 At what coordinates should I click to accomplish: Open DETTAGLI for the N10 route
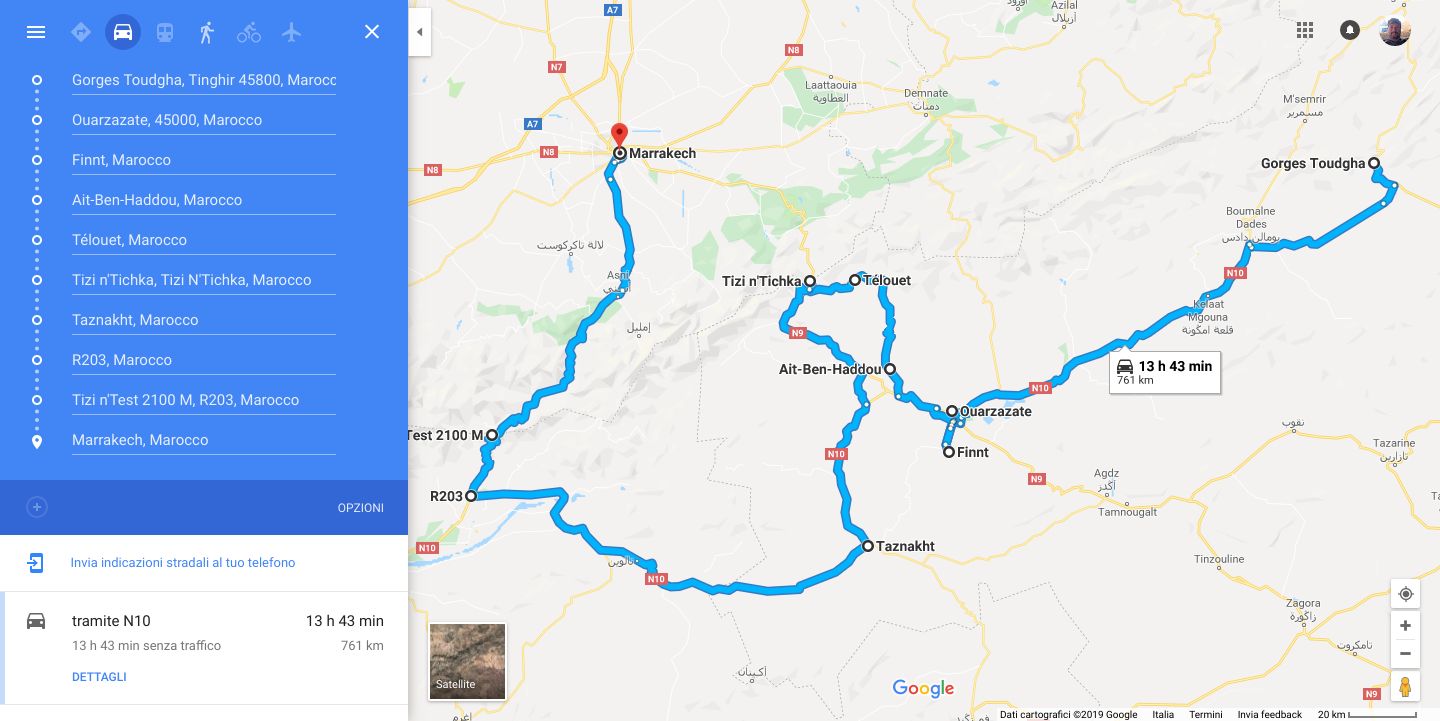[x=99, y=677]
